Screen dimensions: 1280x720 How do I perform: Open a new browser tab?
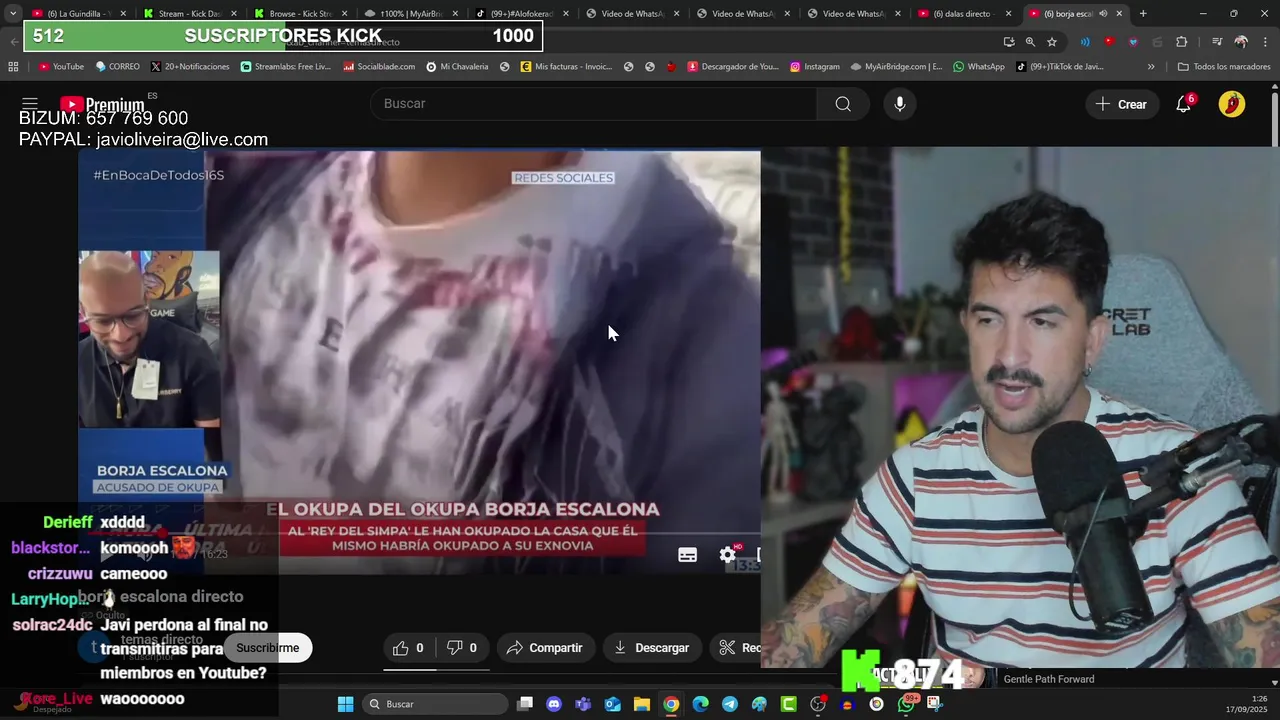tap(1143, 14)
